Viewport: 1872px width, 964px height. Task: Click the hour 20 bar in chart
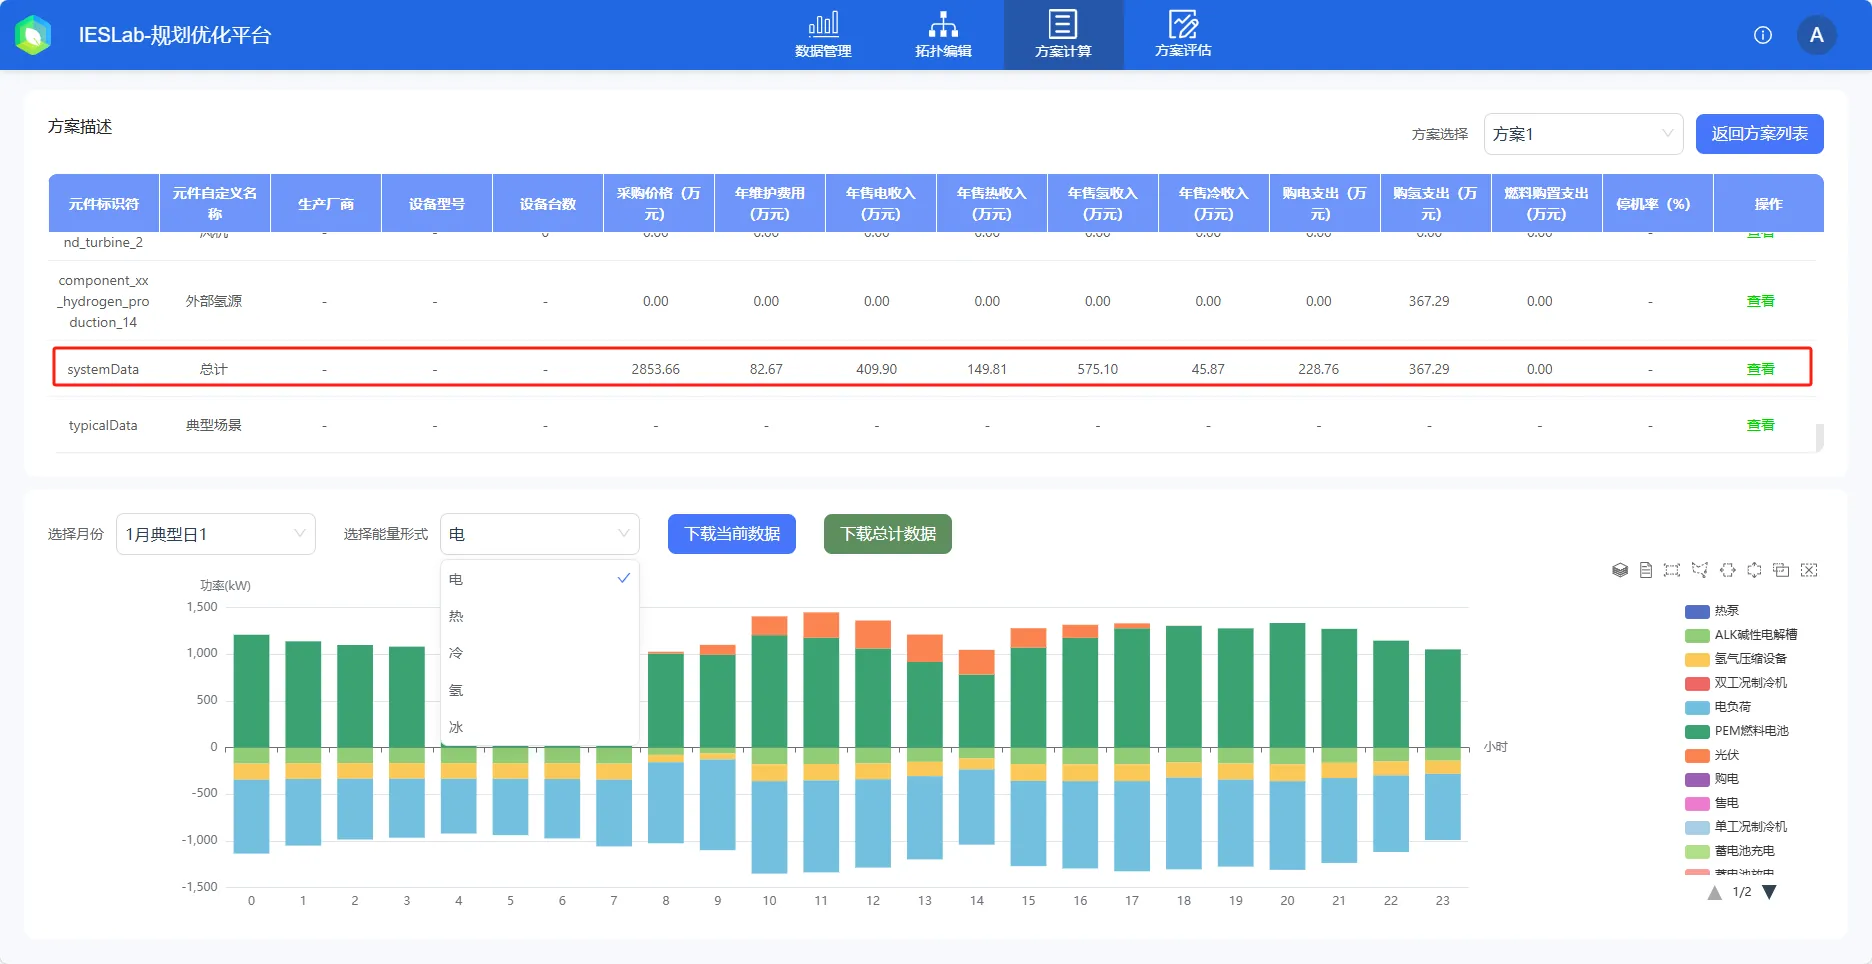1287,746
